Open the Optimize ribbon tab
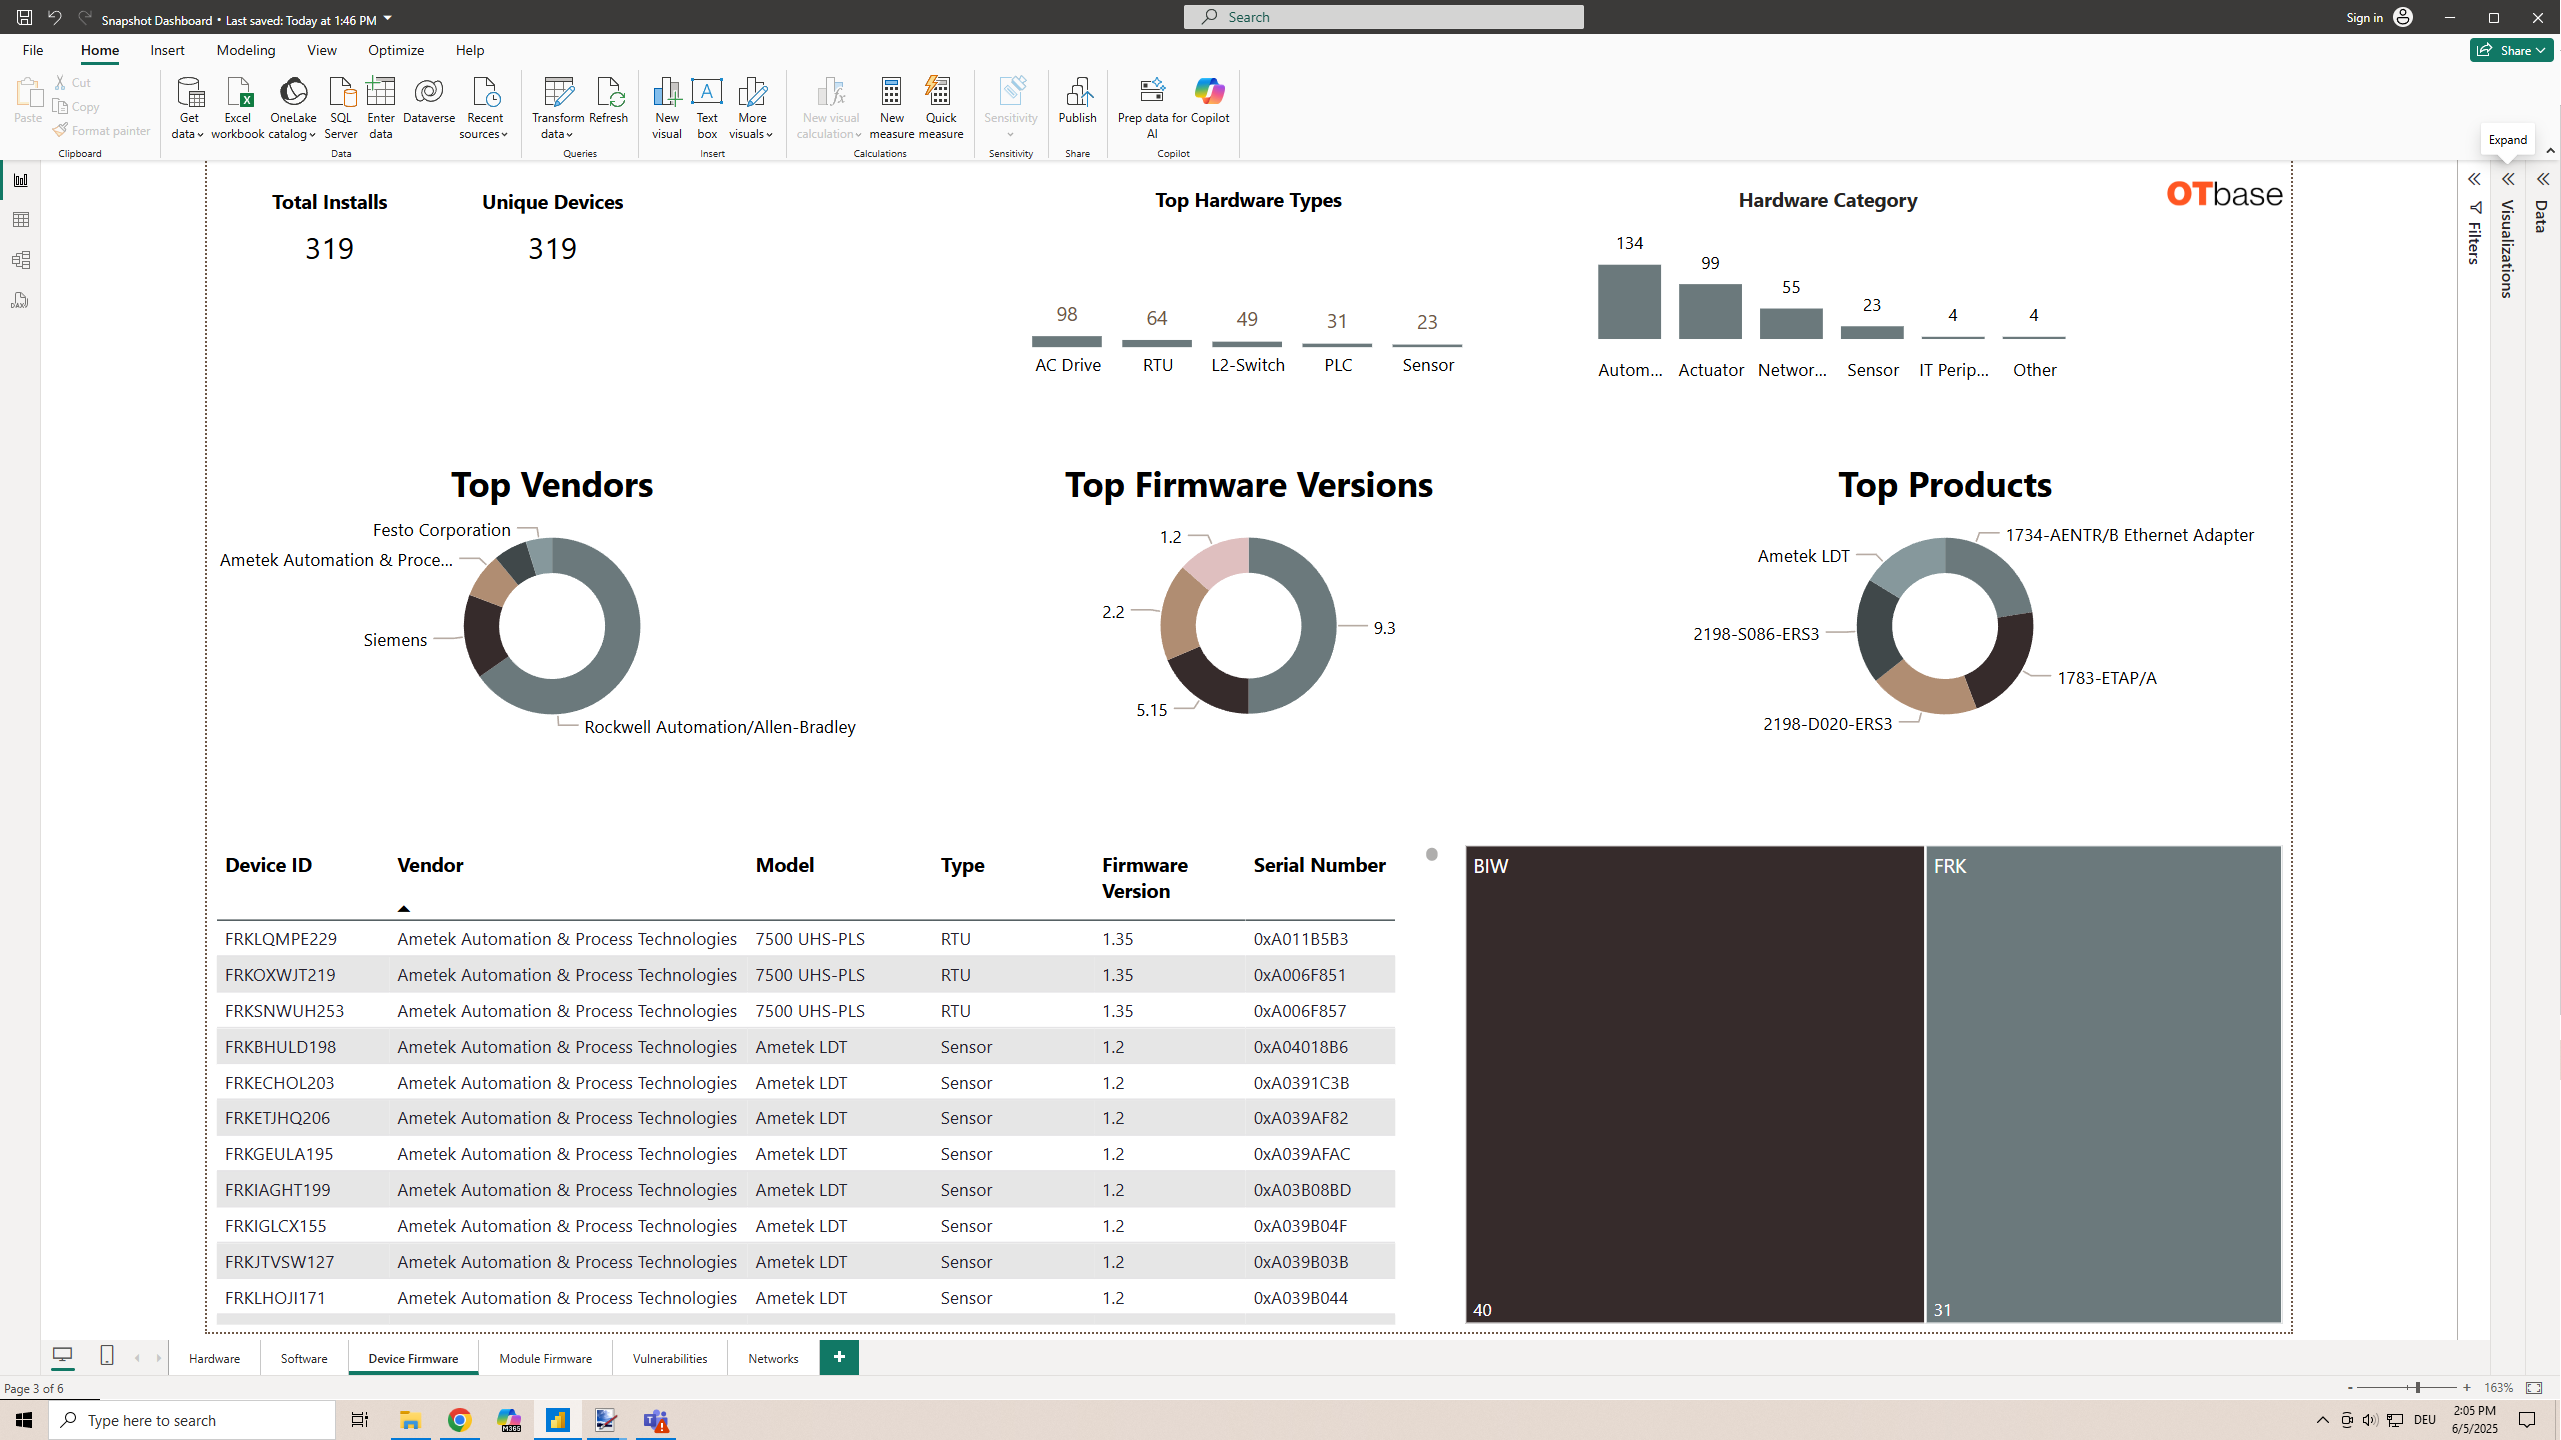 pyautogui.click(x=396, y=50)
